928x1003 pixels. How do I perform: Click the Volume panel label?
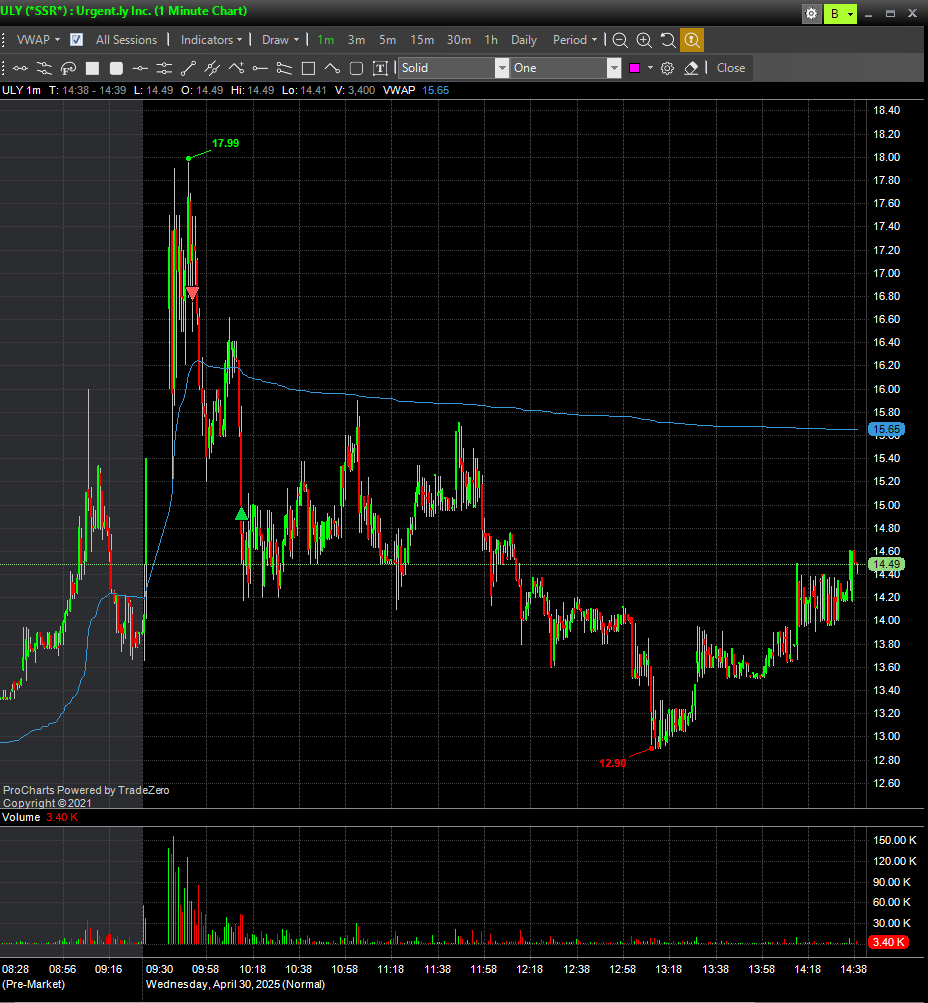[21, 817]
